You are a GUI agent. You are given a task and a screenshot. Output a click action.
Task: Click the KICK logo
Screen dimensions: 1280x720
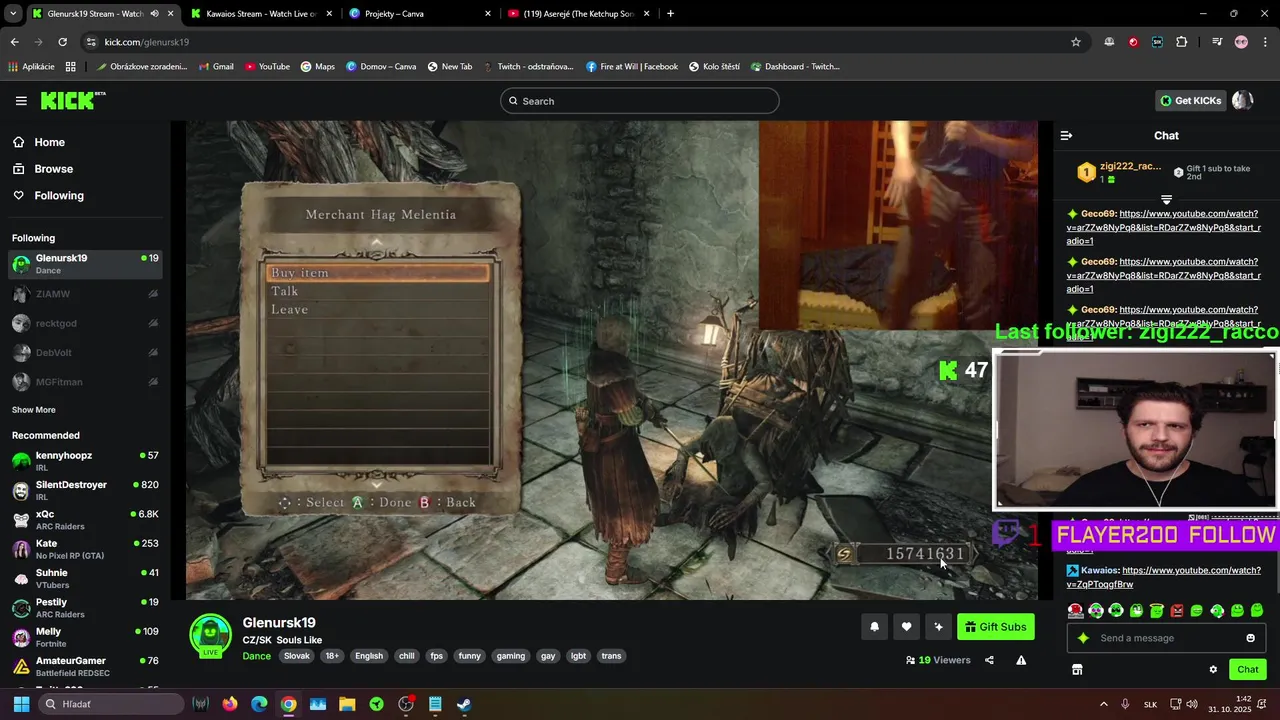pyautogui.click(x=72, y=100)
